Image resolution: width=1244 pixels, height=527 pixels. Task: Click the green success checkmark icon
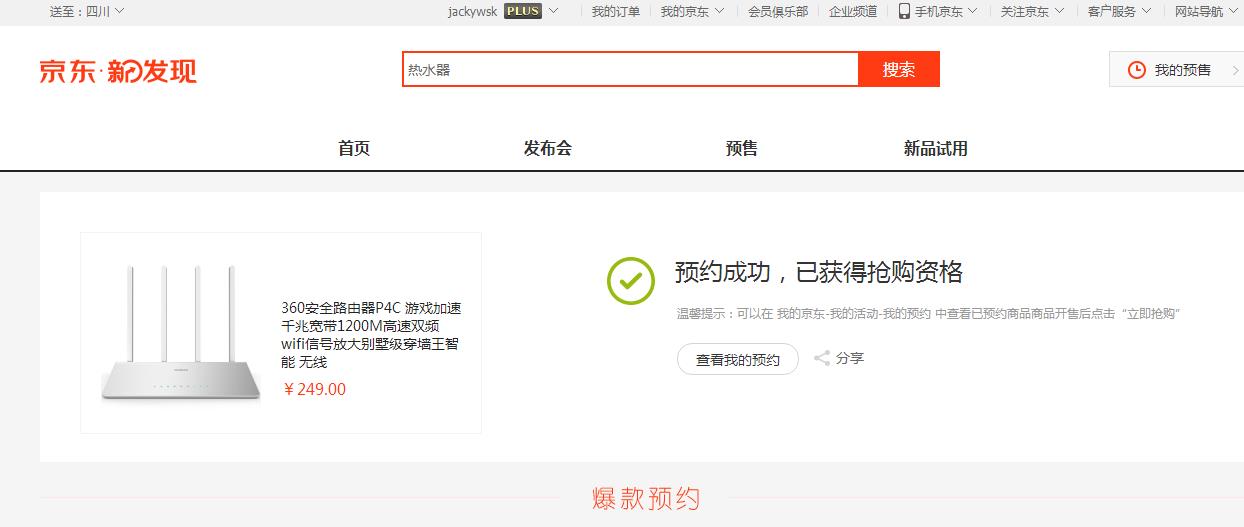(631, 280)
